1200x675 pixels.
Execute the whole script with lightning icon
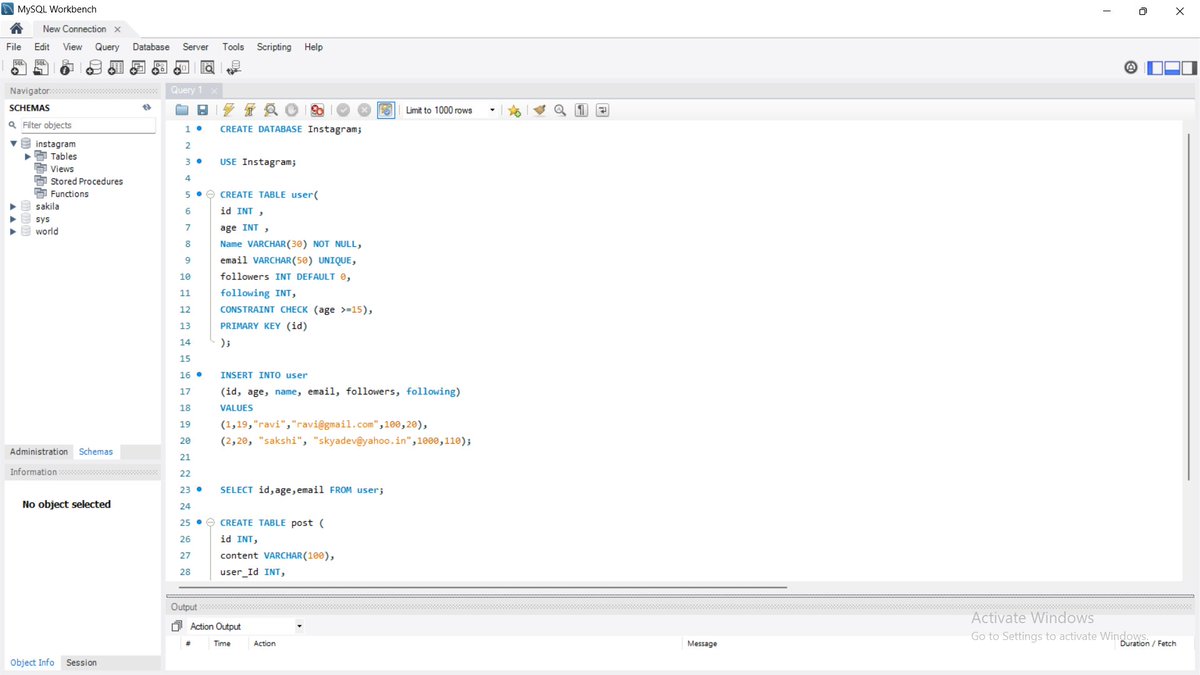(x=229, y=110)
